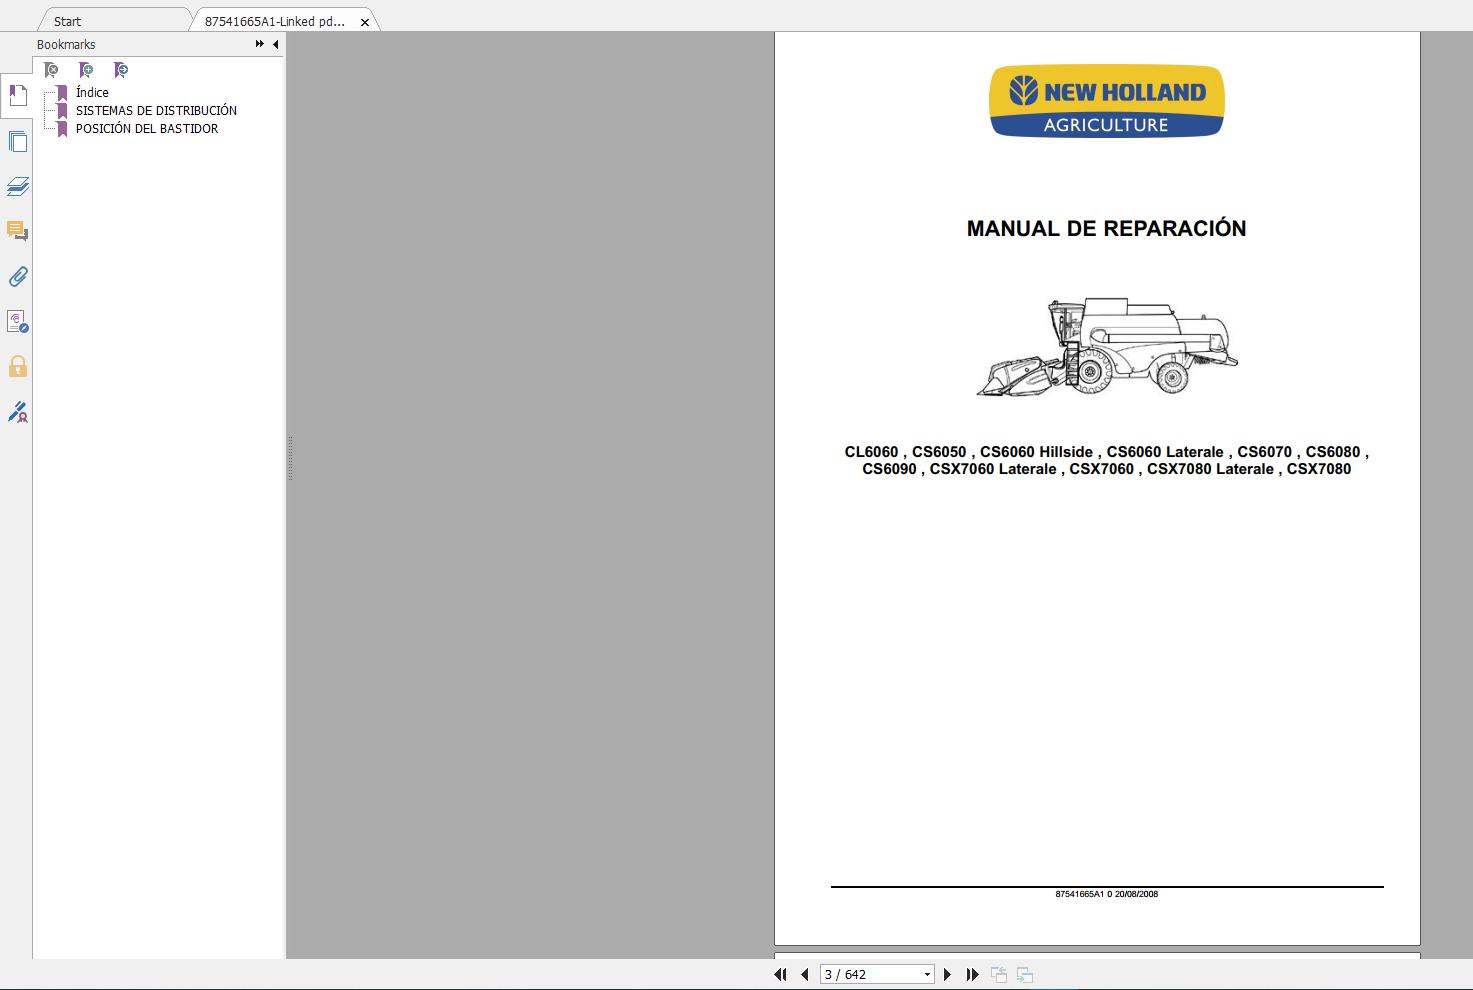Switch to the Start tab
This screenshot has height=990, width=1473.
point(68,21)
